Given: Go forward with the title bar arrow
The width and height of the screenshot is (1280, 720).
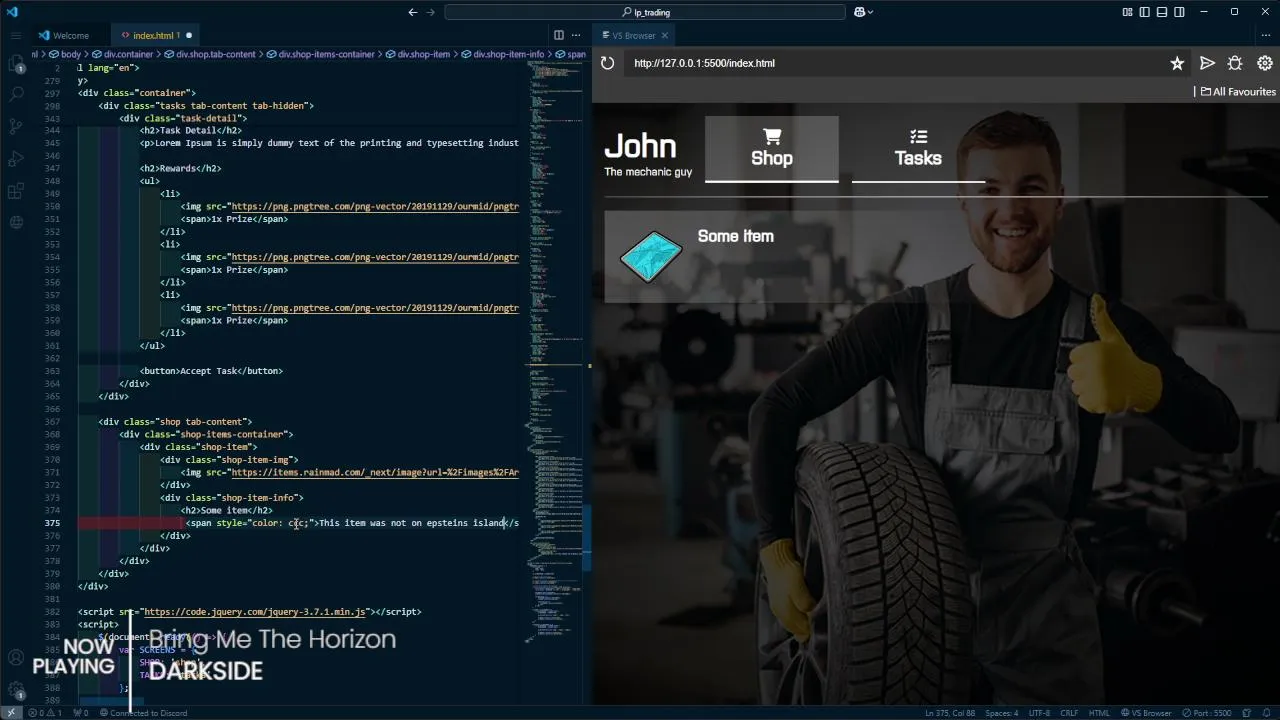Looking at the screenshot, I should [433, 12].
